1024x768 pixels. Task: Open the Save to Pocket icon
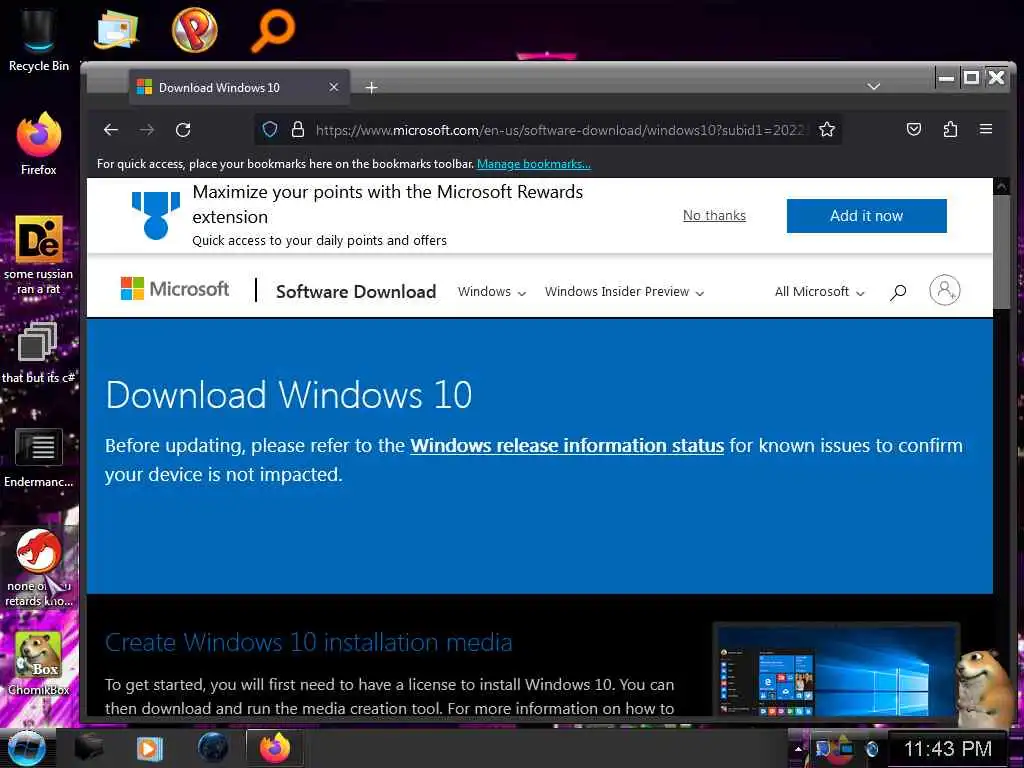914,129
